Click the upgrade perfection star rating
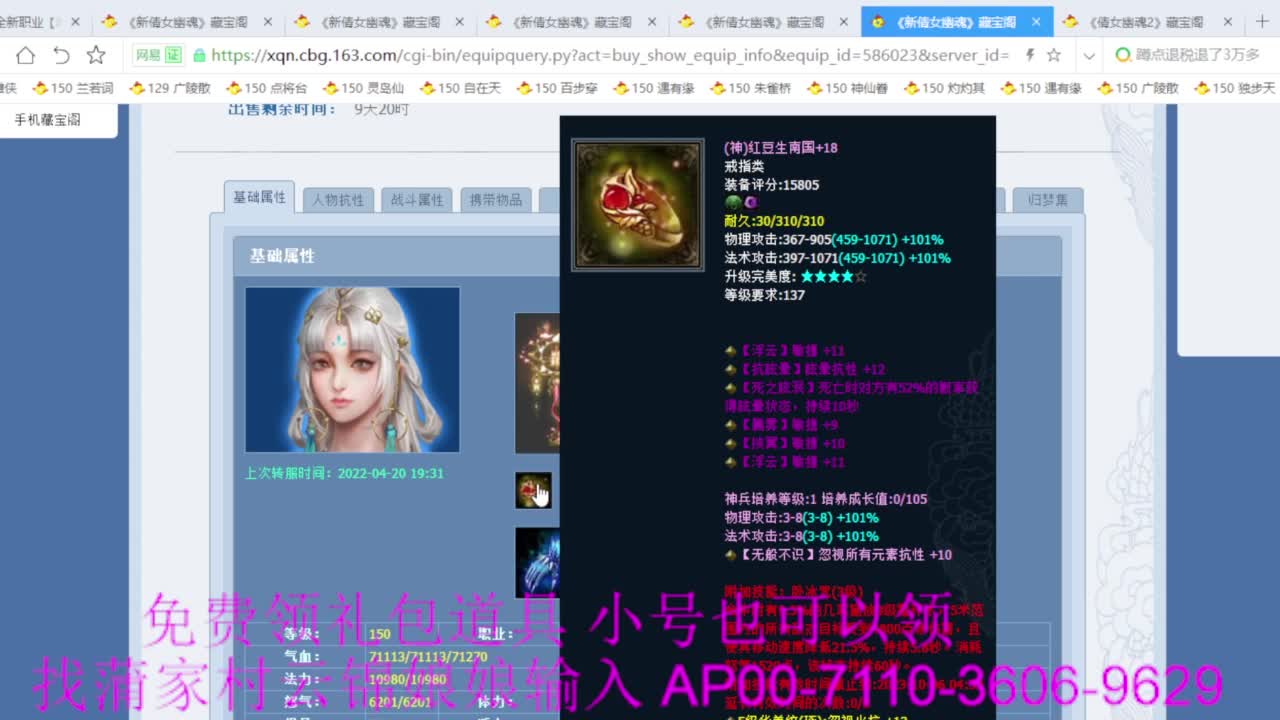This screenshot has height=720, width=1280. click(x=834, y=277)
